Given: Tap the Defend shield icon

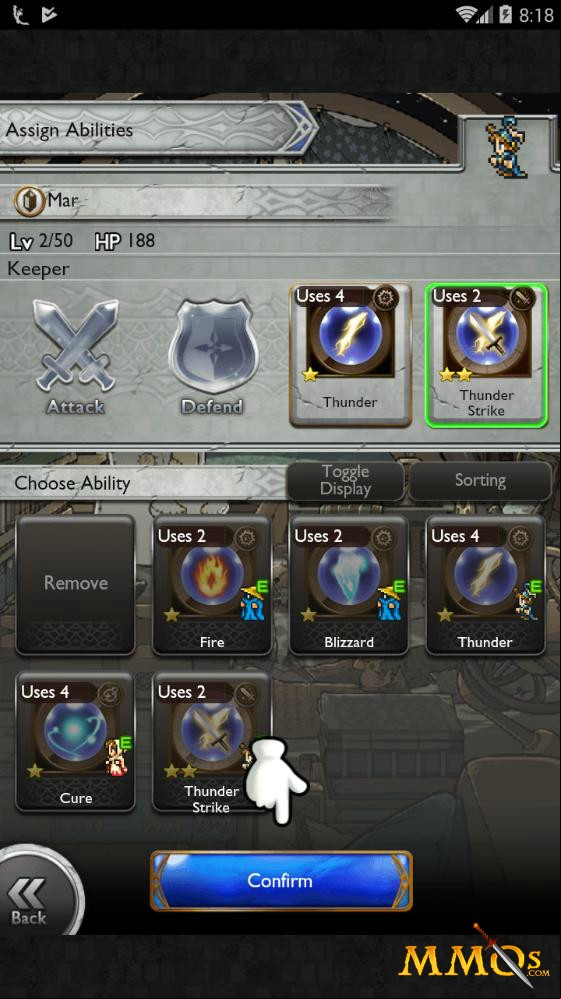Looking at the screenshot, I should pos(213,357).
